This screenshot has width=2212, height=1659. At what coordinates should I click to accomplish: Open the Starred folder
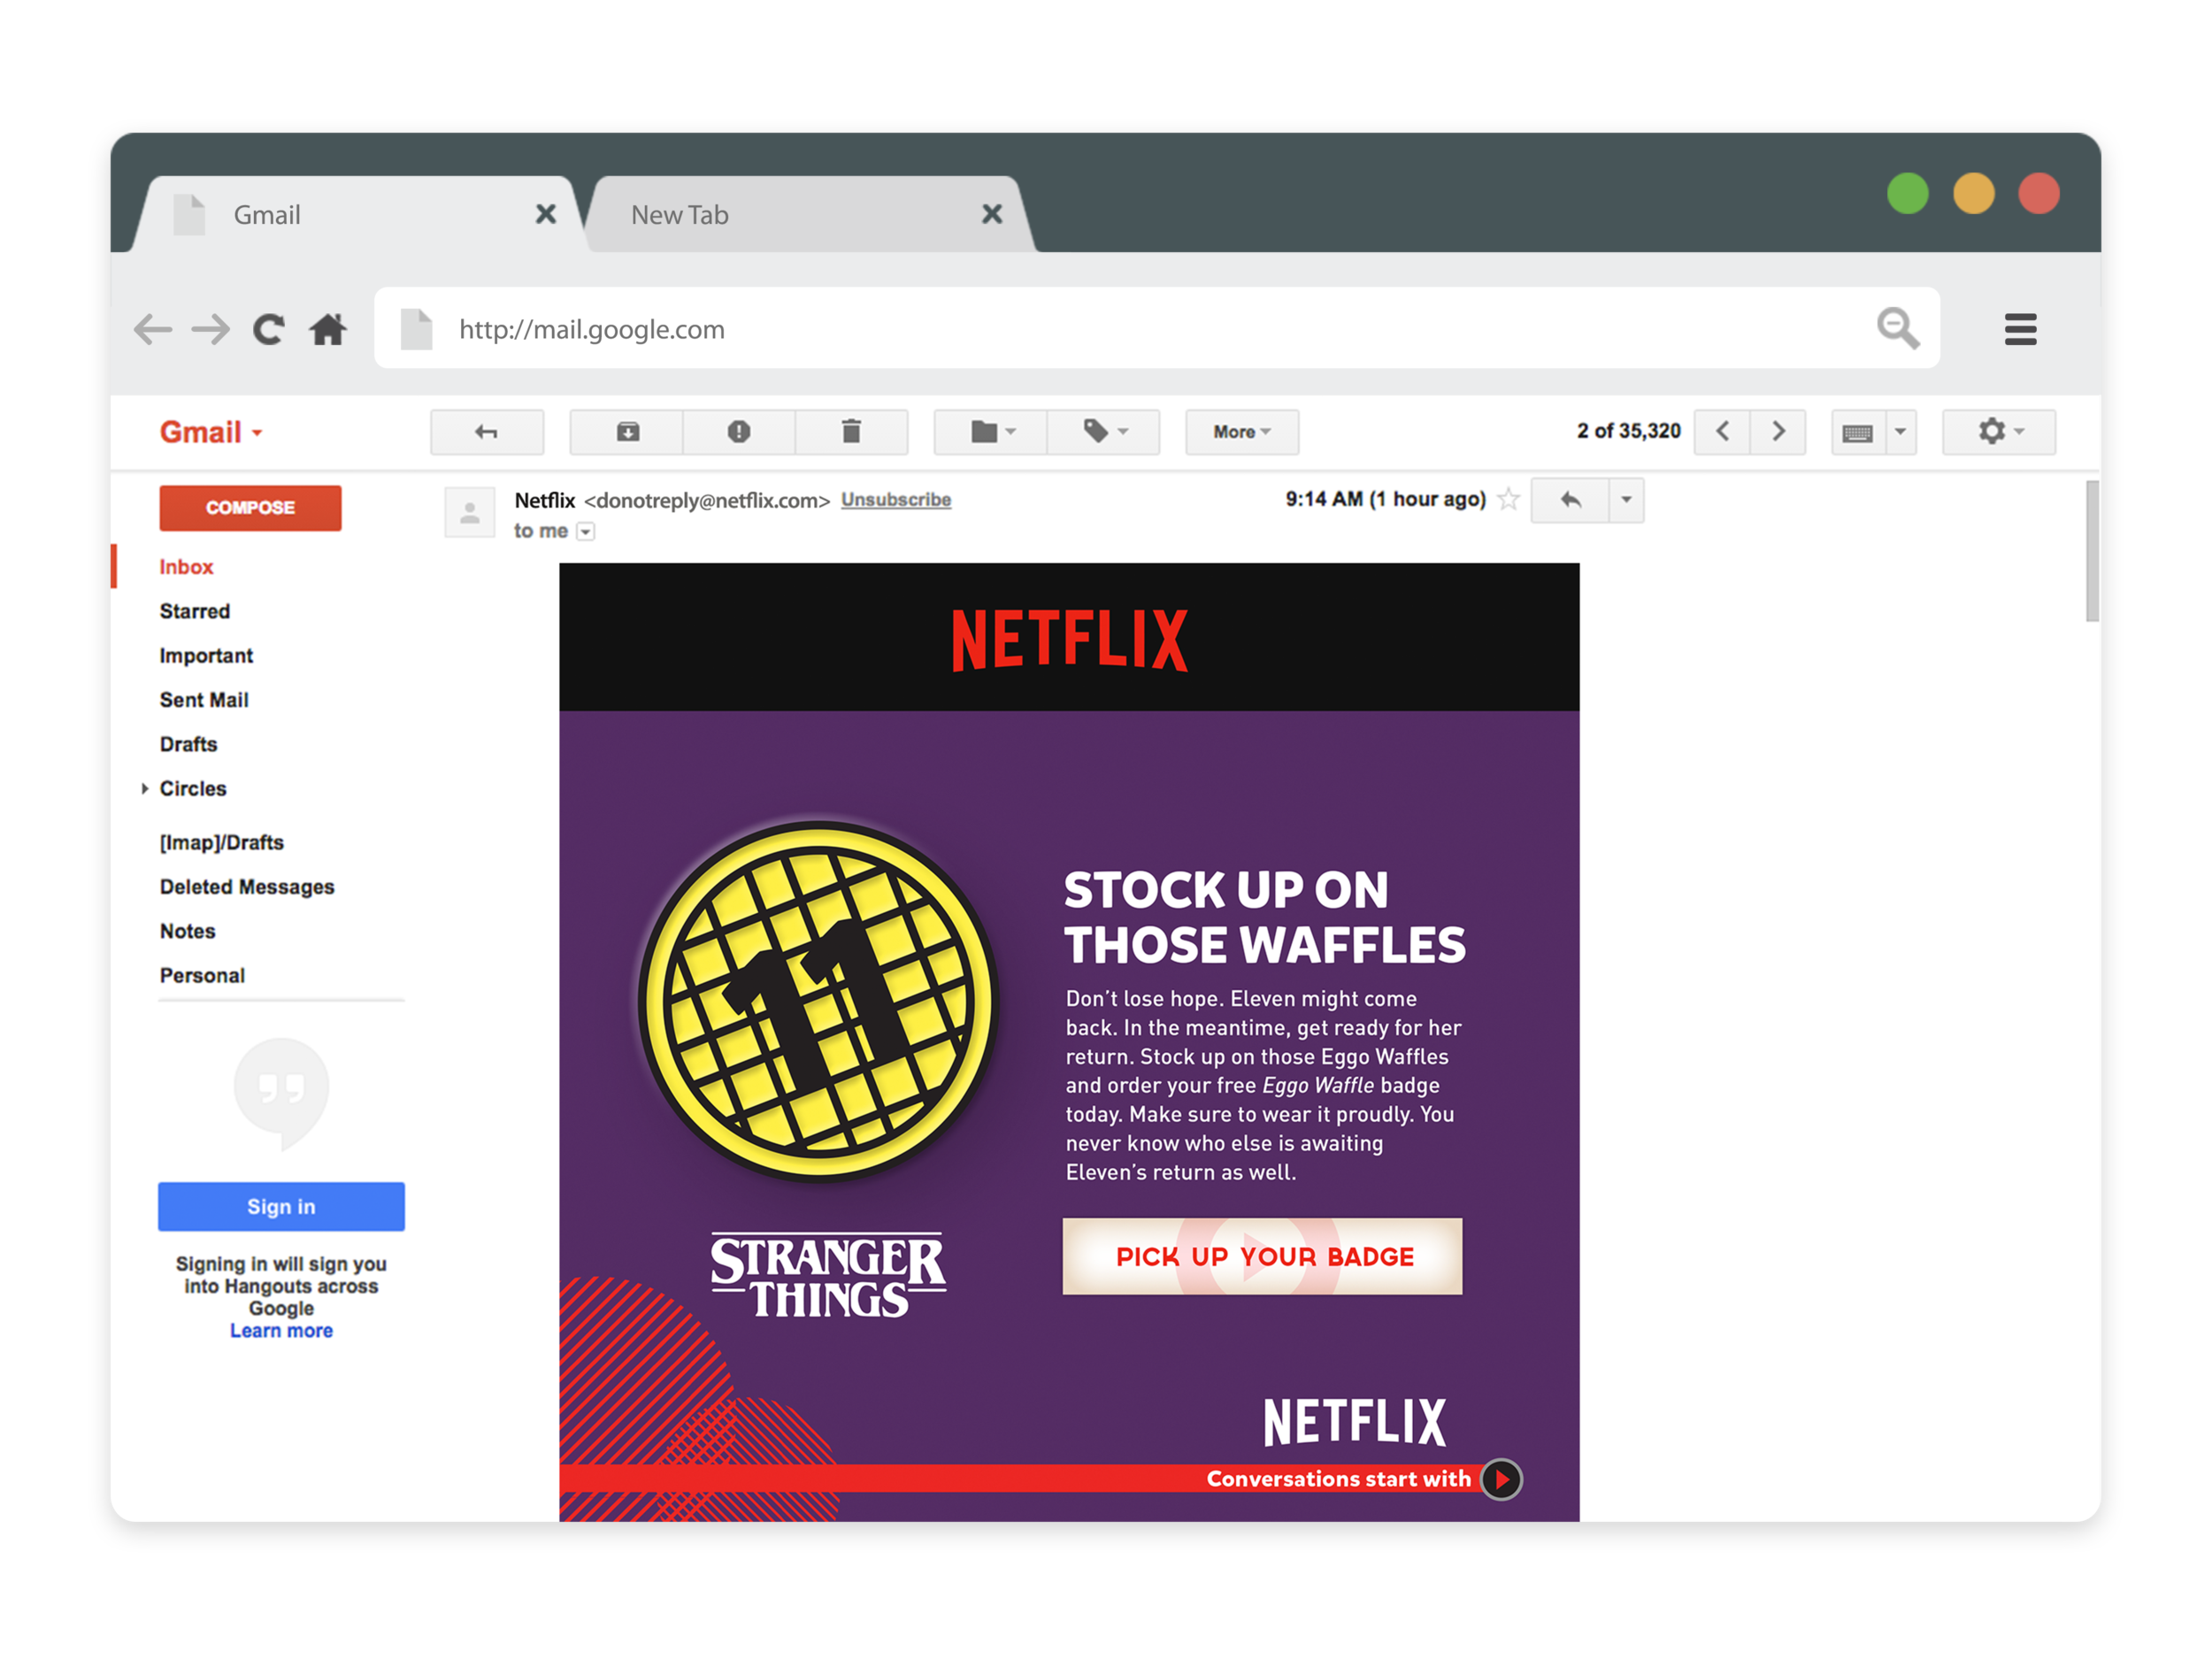[195, 611]
